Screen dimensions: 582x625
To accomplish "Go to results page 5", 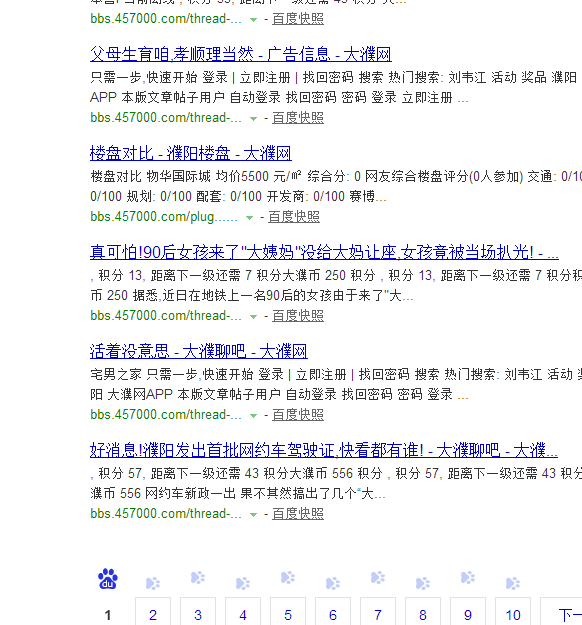I will tap(288, 612).
